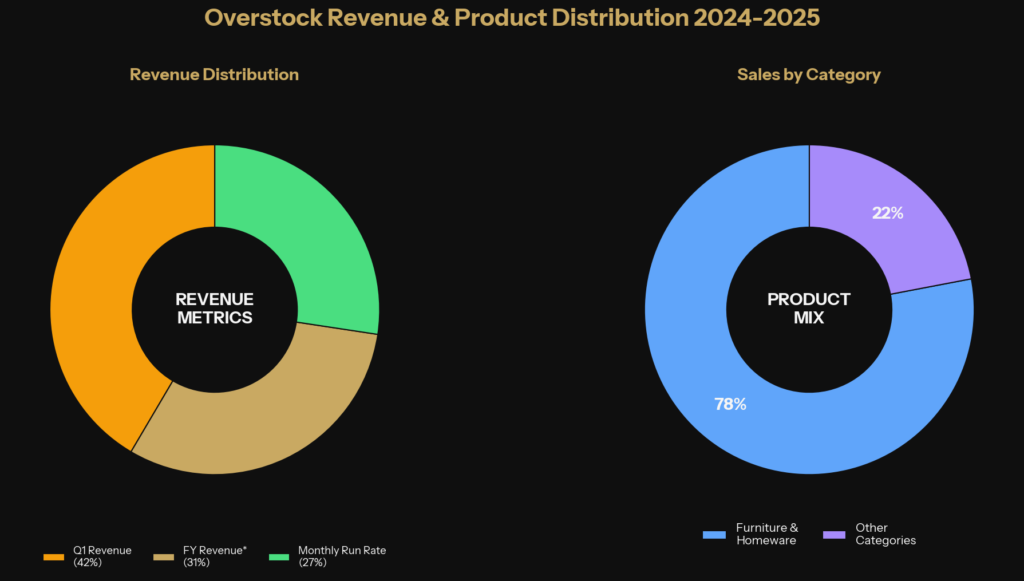Click the blue Furniture & Homeware legend swatch
Viewport: 1024px width, 581px height.
[714, 535]
